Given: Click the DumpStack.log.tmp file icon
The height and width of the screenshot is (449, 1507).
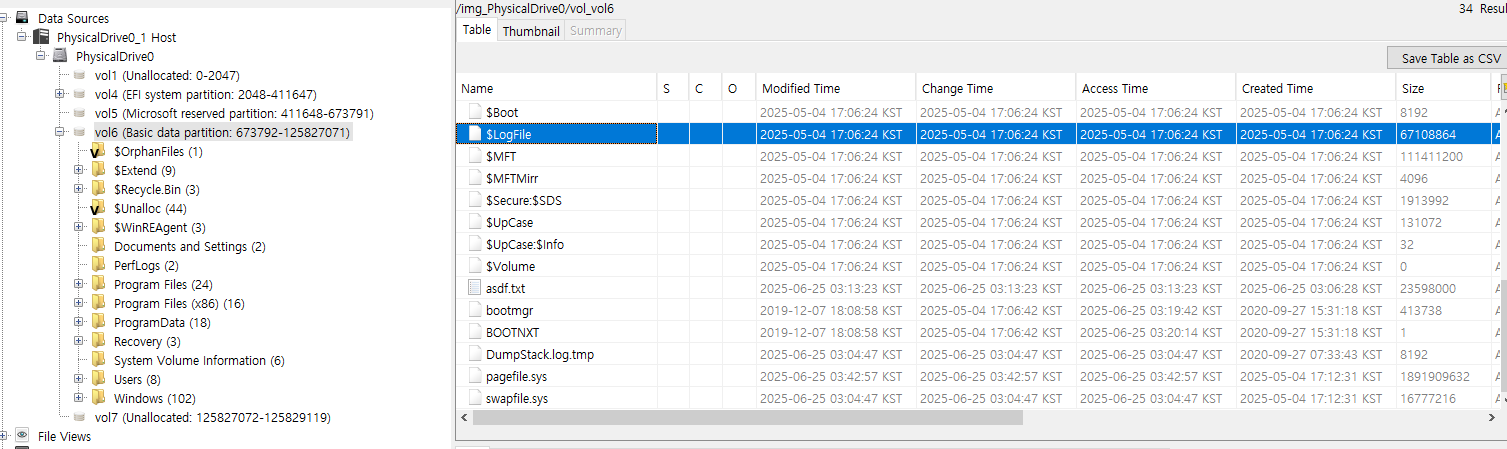Looking at the screenshot, I should click(x=475, y=354).
